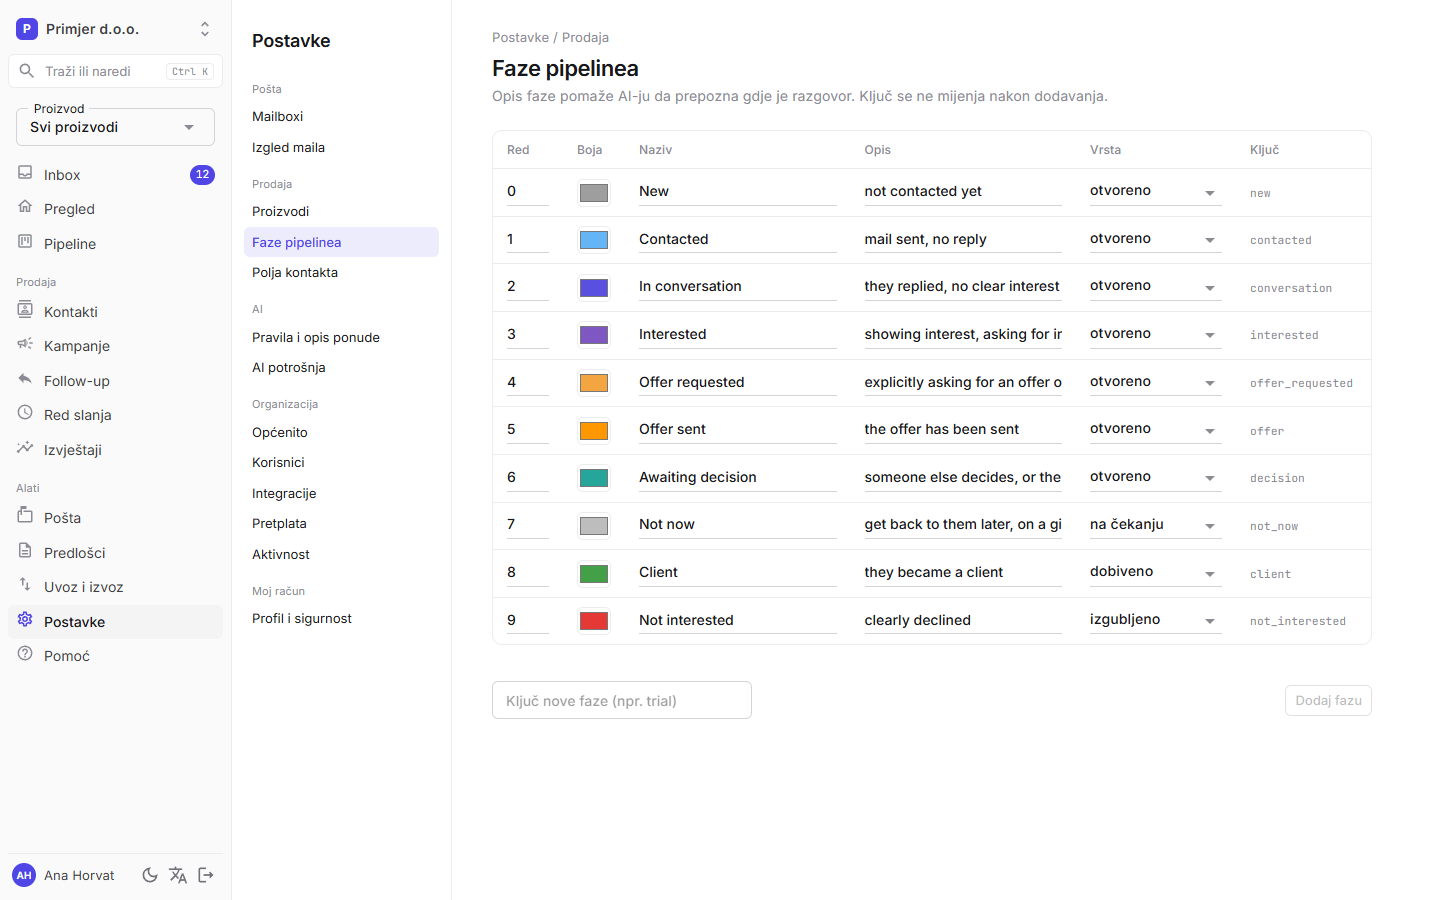Screen dimensions: 1440x900
Task: Edit the 'mail sent, no reply' description
Action: 963,239
